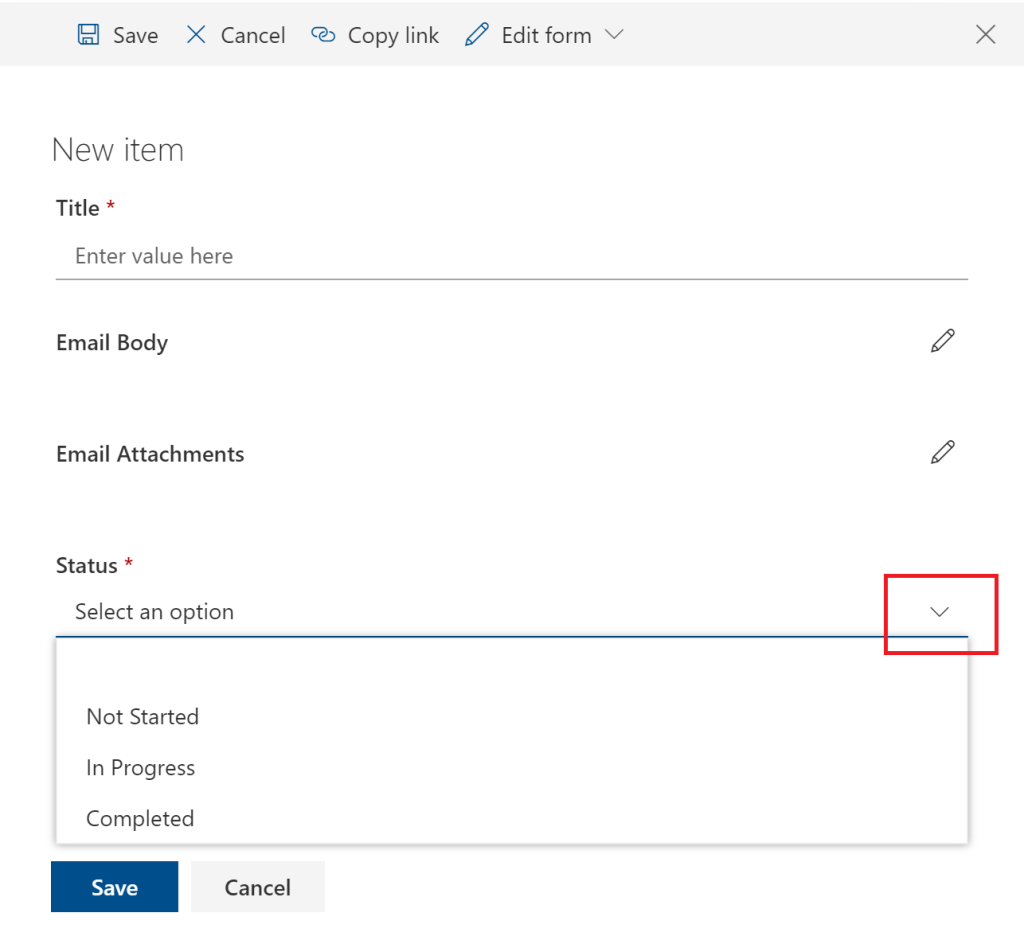The width and height of the screenshot is (1024, 940).
Task: Open the 'Edit form' command label
Action: pos(546,35)
